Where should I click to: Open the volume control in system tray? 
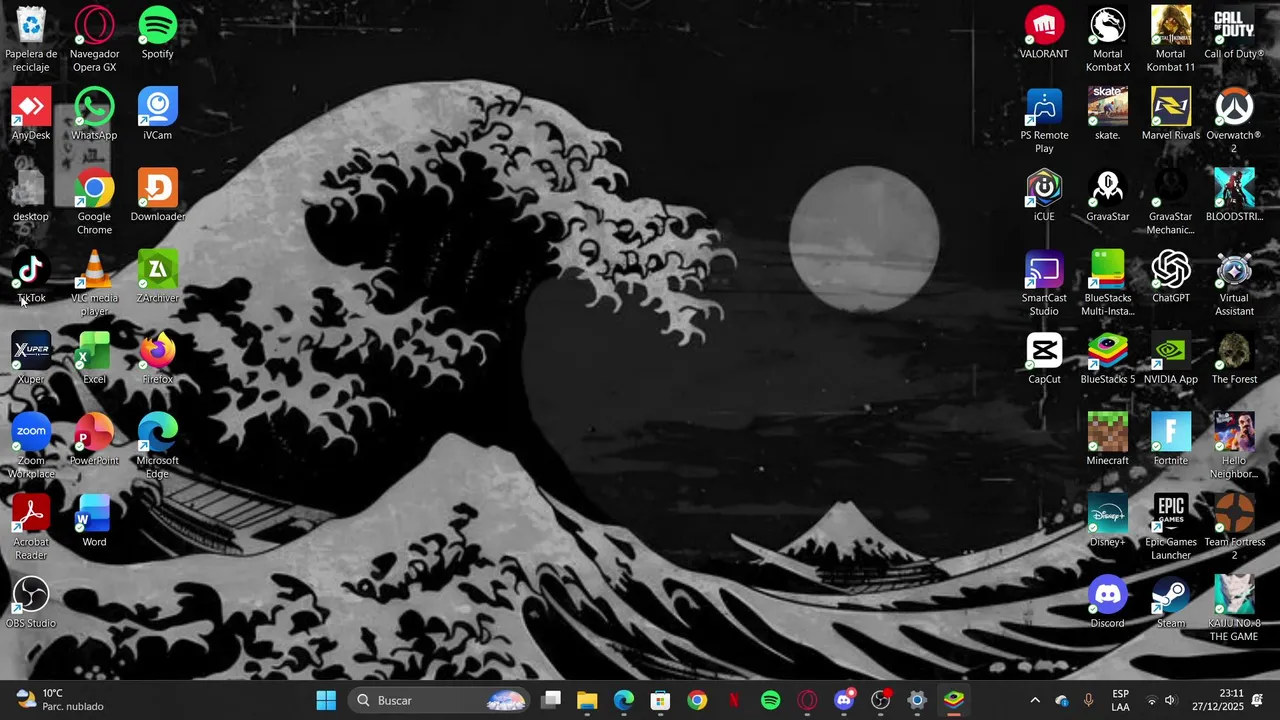coord(1170,700)
